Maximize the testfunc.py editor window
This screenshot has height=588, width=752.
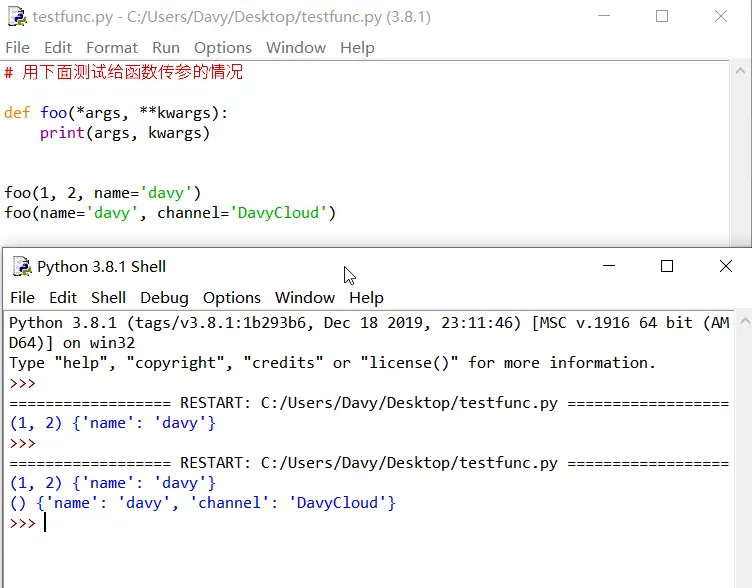pyautogui.click(x=662, y=16)
